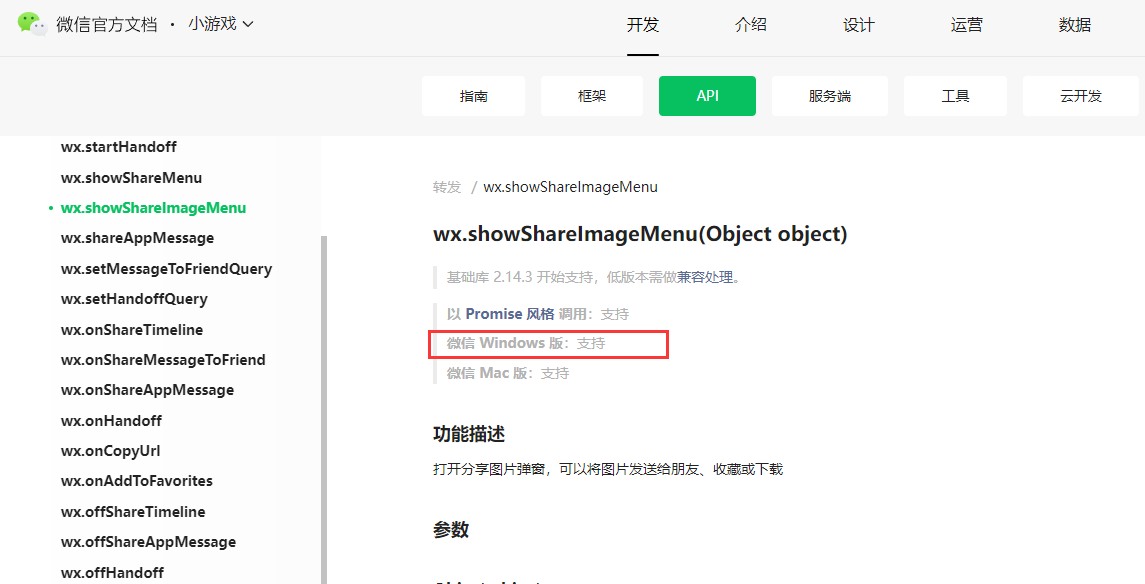Image resolution: width=1145 pixels, height=584 pixels.
Task: Expand the 小游戏 dropdown
Action: 221,24
